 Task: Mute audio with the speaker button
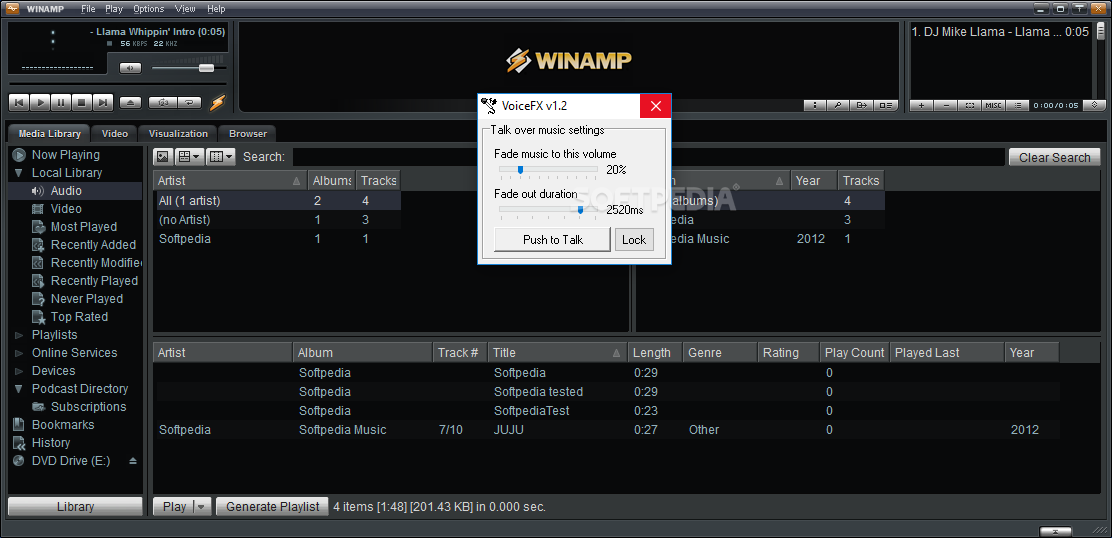(x=130, y=68)
